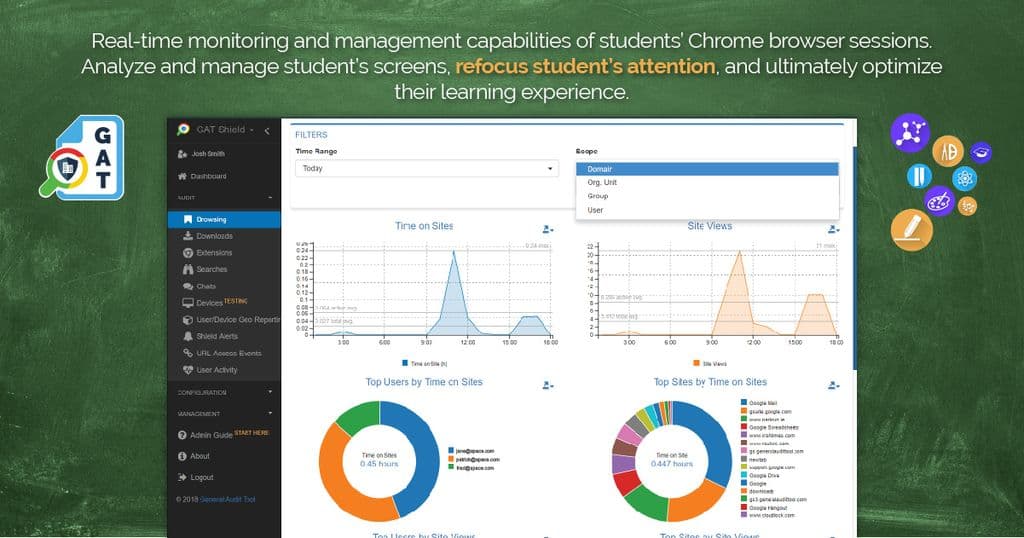Toggle Google Hangout in sites donut legend
Viewport: 1024px width, 538px height.
[763, 507]
